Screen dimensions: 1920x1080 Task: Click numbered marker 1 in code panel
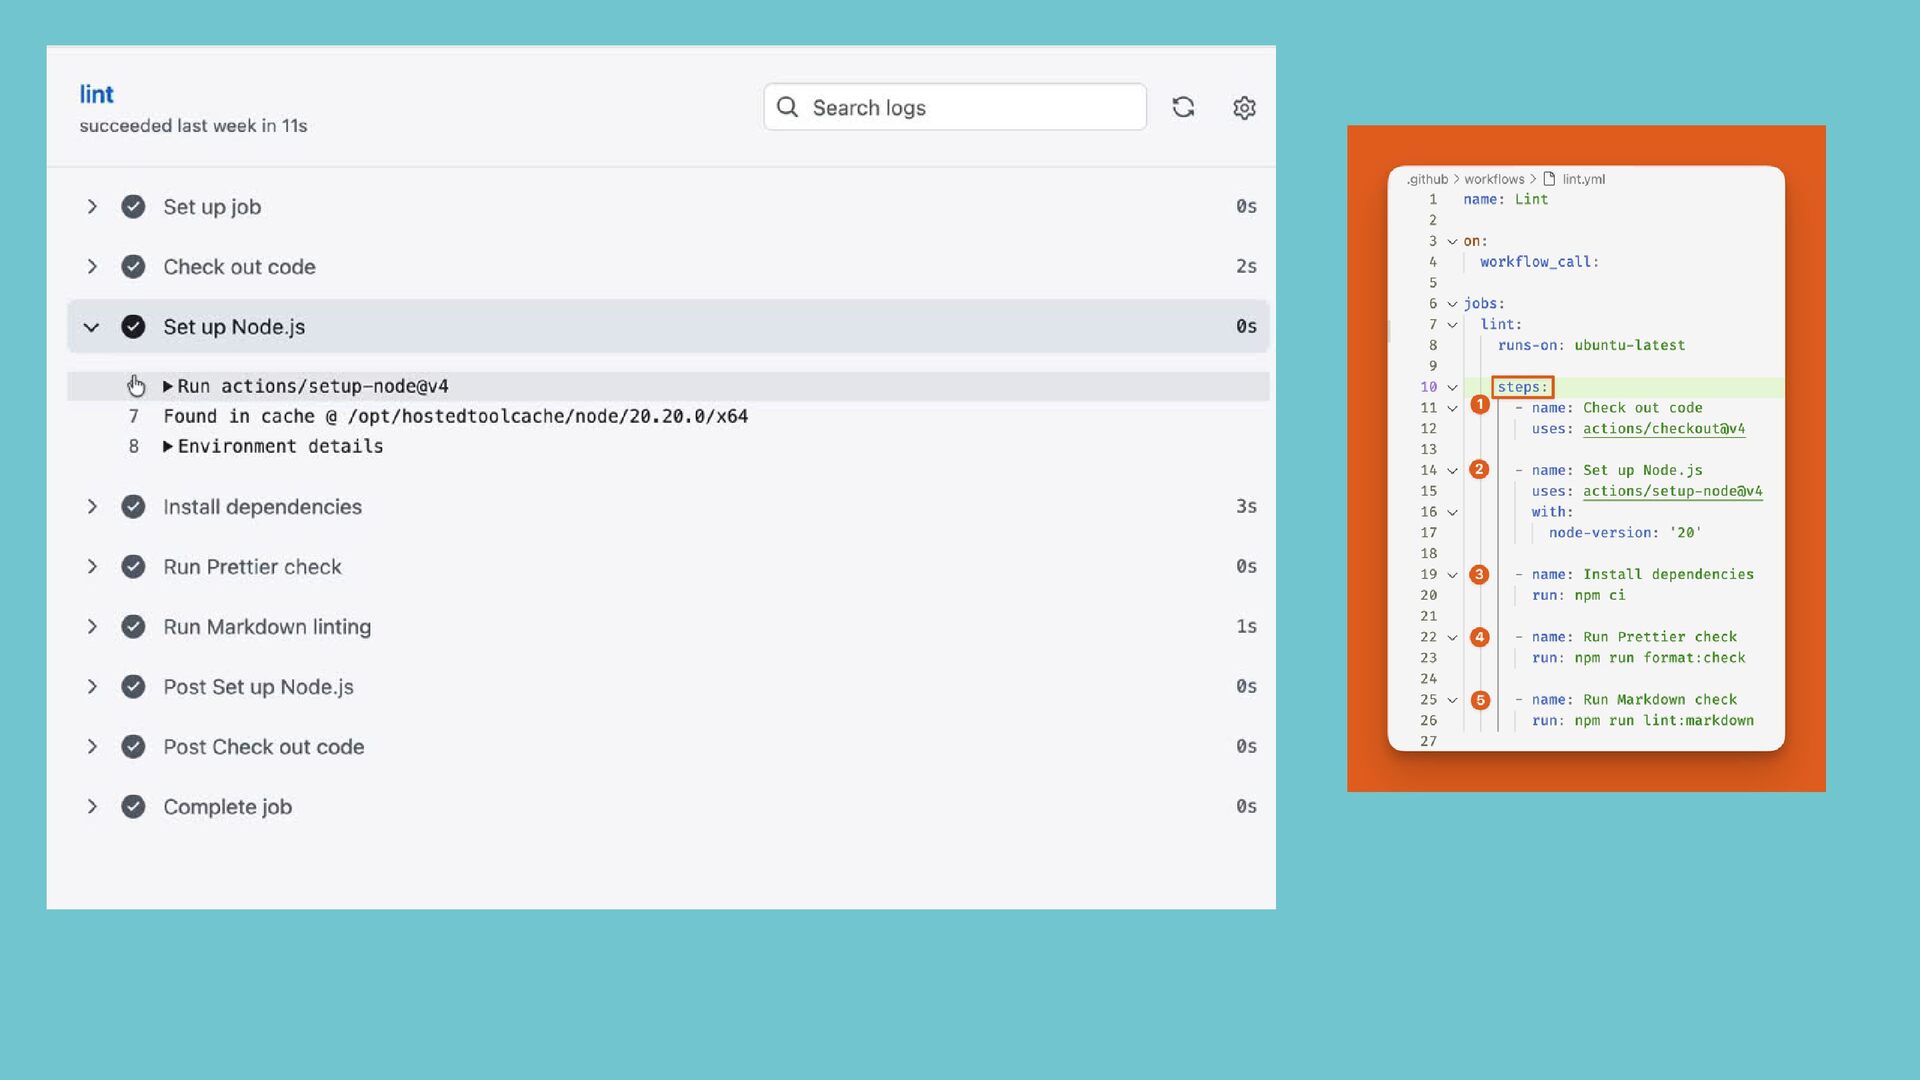coord(1480,405)
